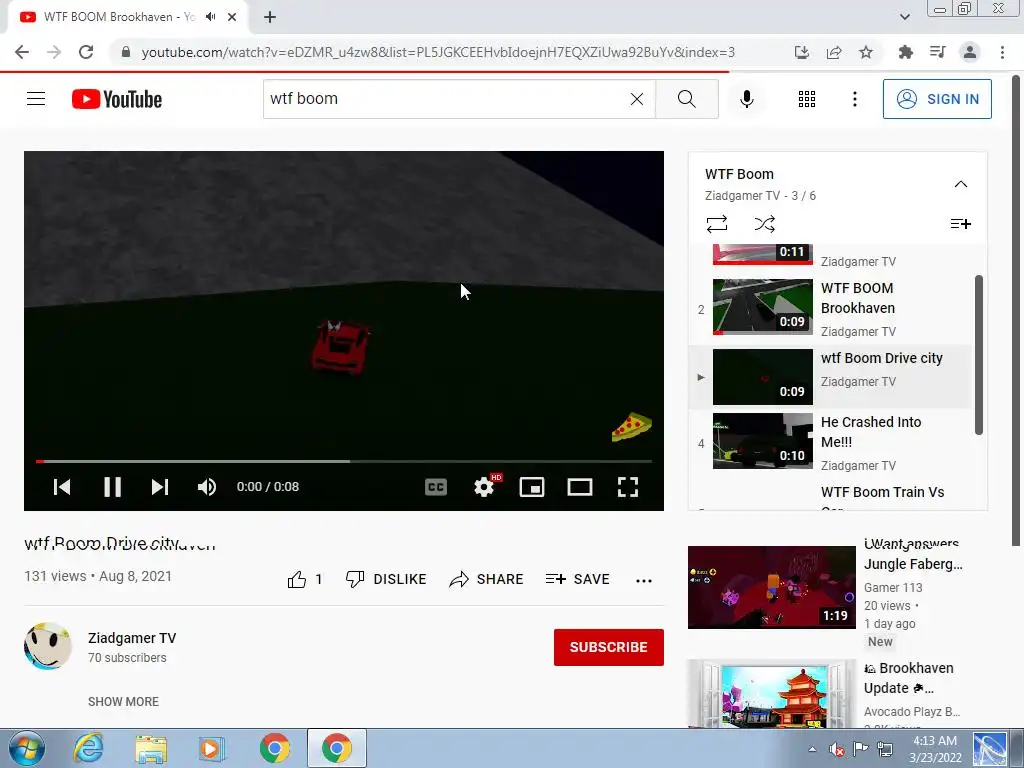Bookmark this page with star icon
The width and height of the screenshot is (1024, 768).
pyautogui.click(x=866, y=52)
